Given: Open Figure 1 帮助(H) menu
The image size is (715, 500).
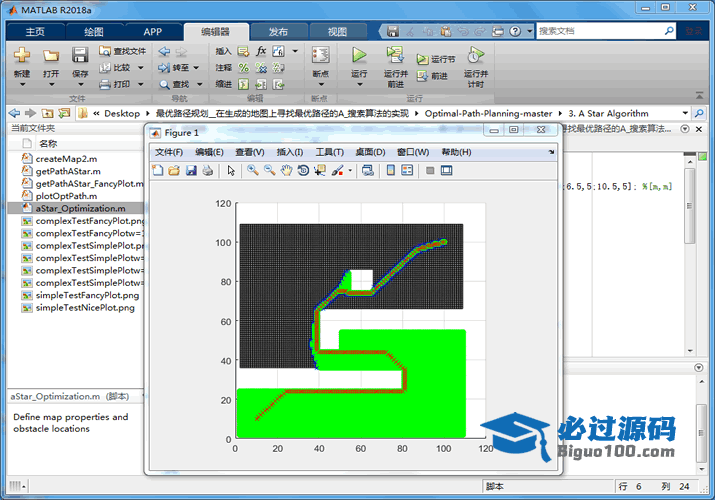Looking at the screenshot, I should click(x=456, y=152).
